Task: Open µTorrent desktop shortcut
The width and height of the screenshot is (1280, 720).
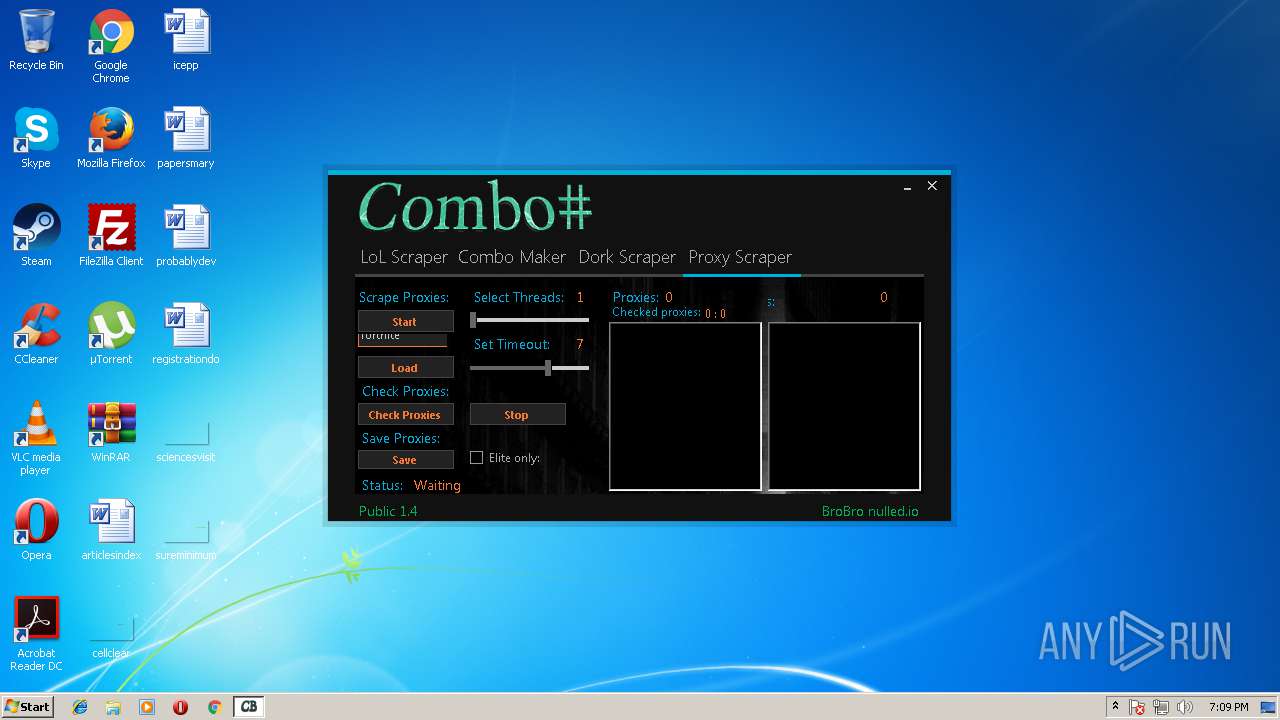Action: tap(111, 334)
